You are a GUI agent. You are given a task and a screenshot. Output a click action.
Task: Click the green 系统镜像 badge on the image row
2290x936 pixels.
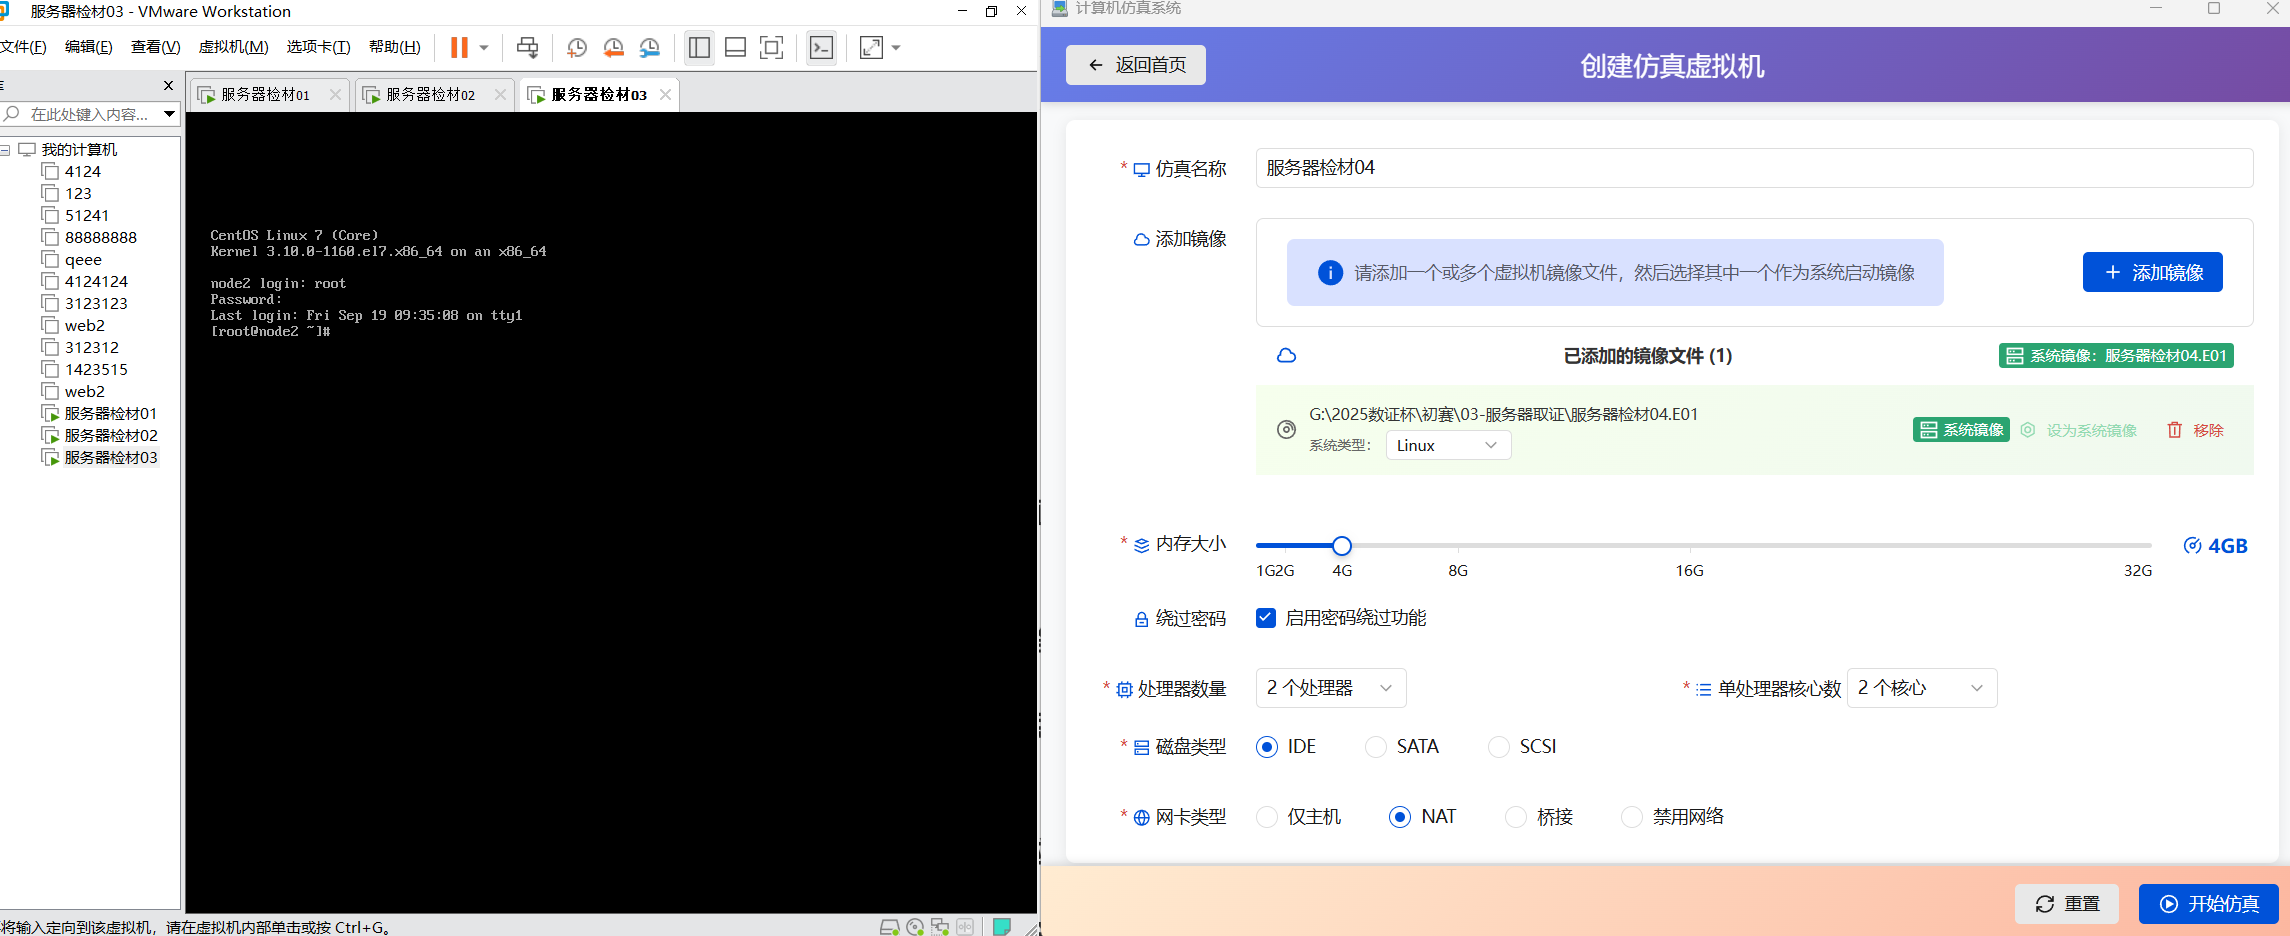[x=1961, y=430]
